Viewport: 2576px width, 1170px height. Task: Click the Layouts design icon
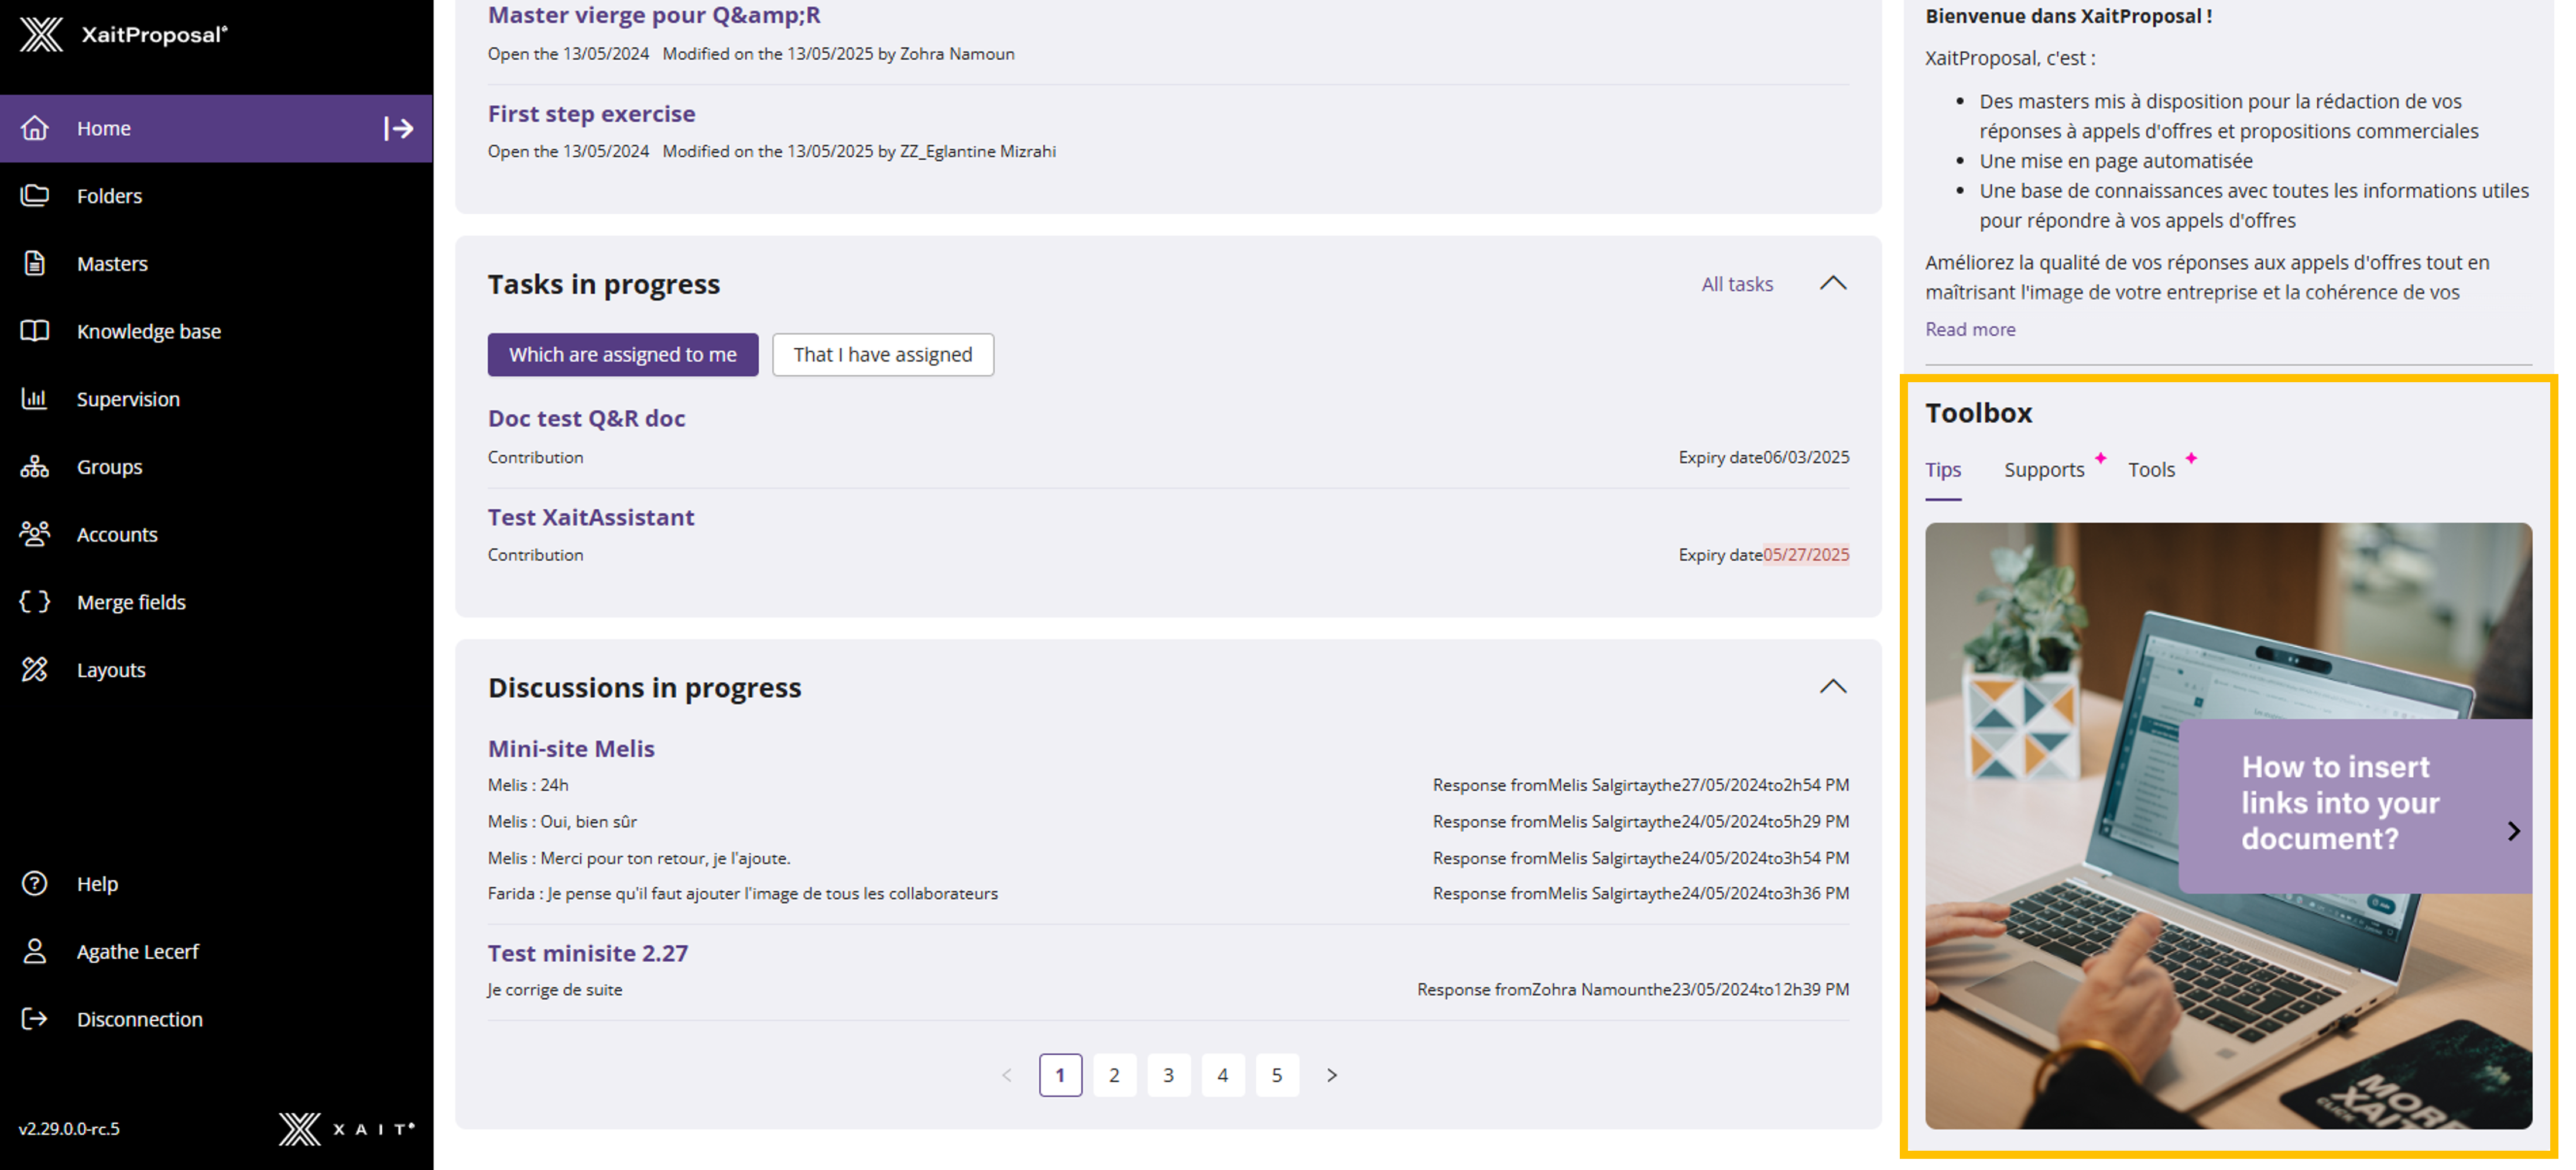click(35, 670)
